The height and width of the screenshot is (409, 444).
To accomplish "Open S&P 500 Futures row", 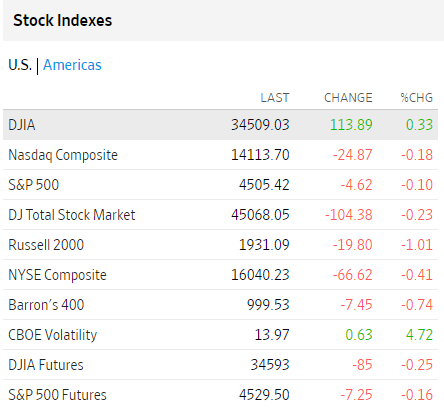I will click(220, 395).
